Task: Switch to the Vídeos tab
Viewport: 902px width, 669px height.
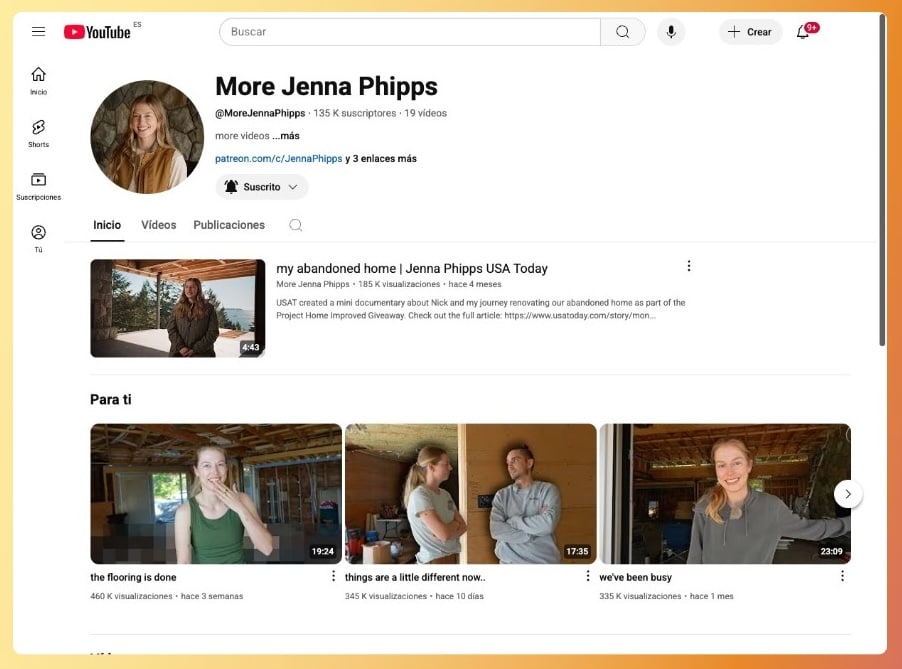Action: [158, 225]
